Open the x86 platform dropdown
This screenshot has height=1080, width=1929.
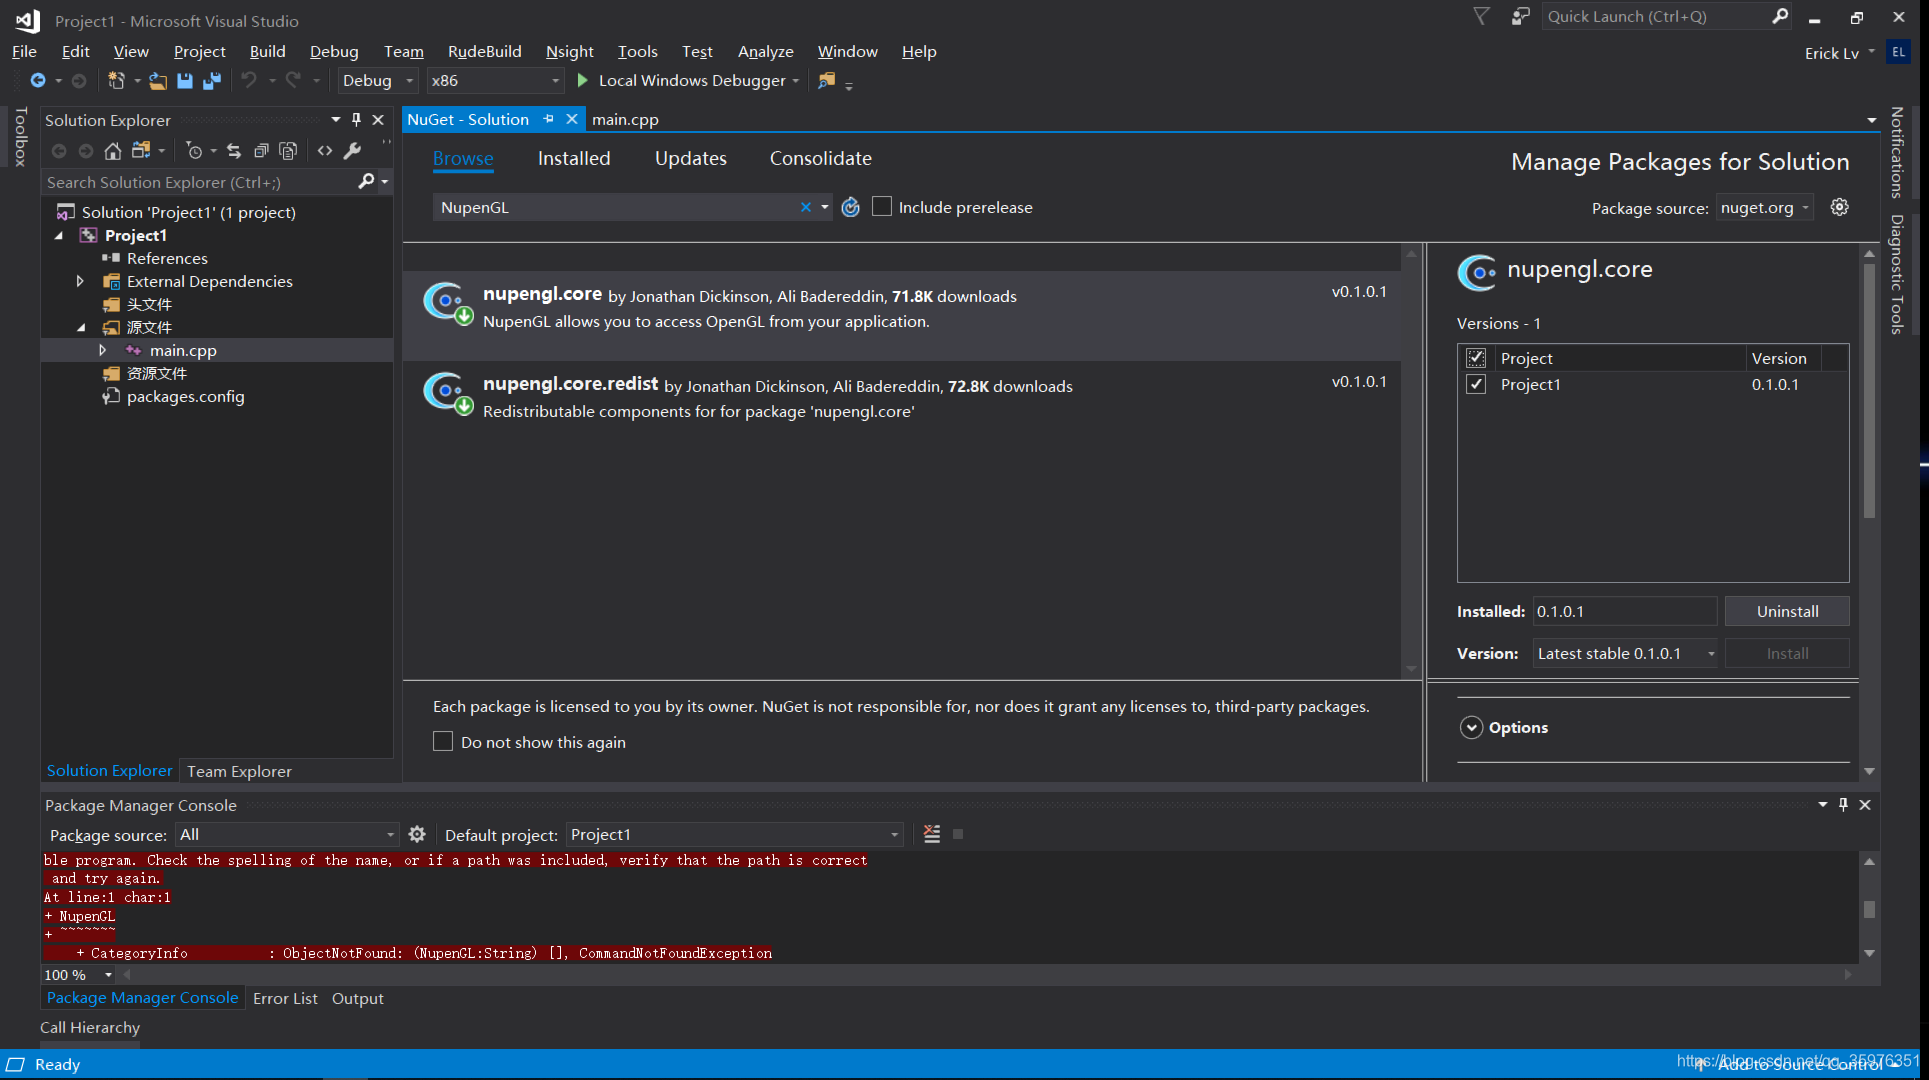[495, 81]
